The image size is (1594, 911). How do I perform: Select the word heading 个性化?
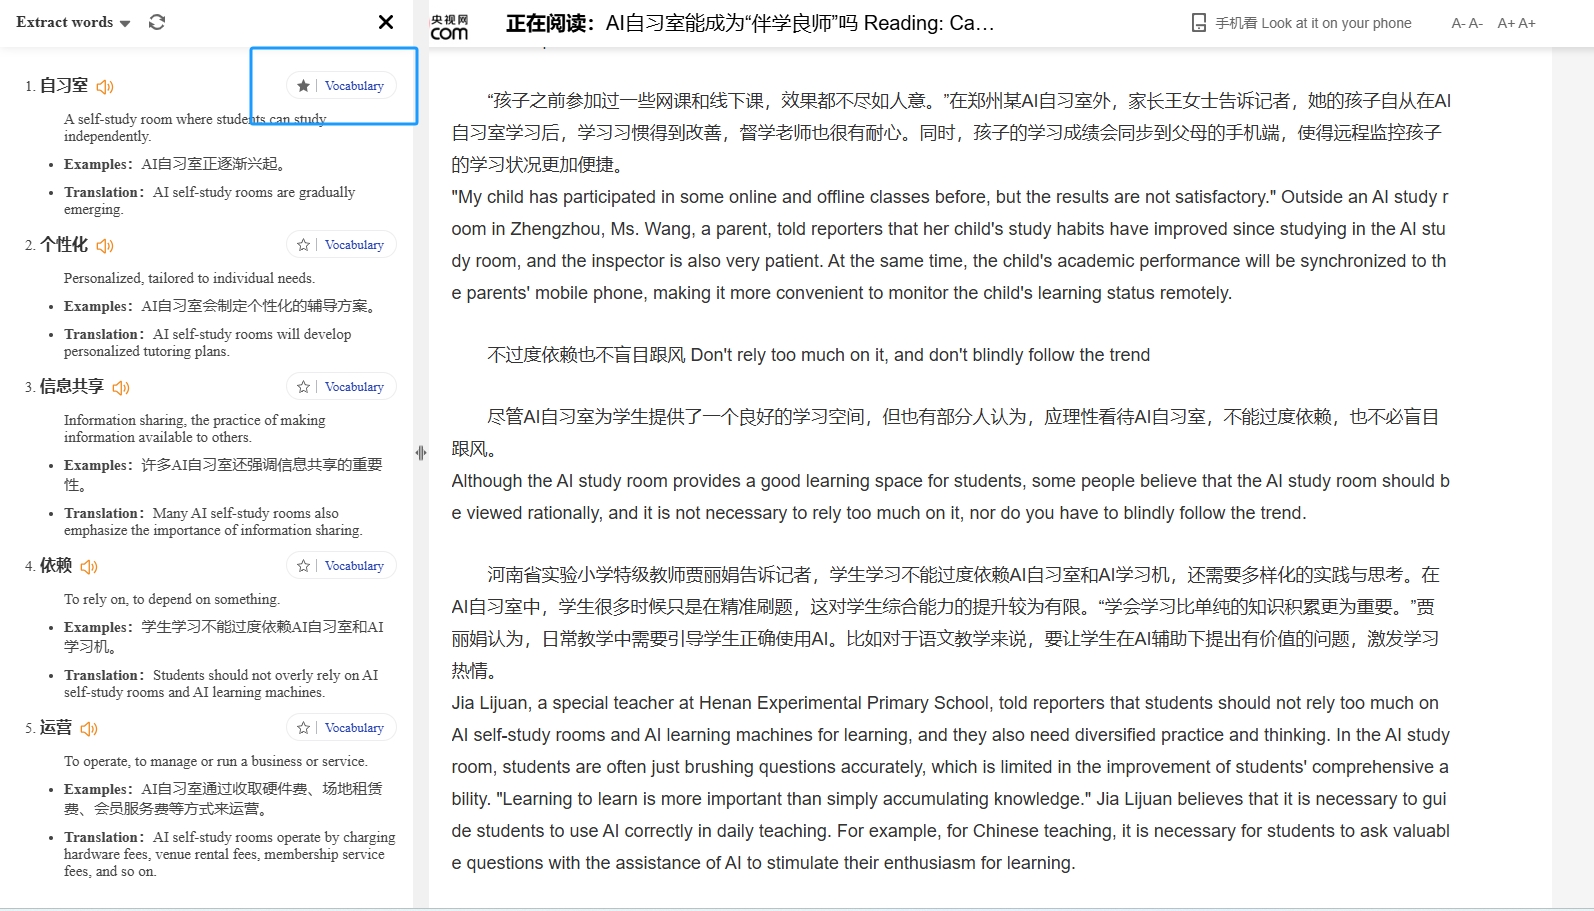click(64, 245)
